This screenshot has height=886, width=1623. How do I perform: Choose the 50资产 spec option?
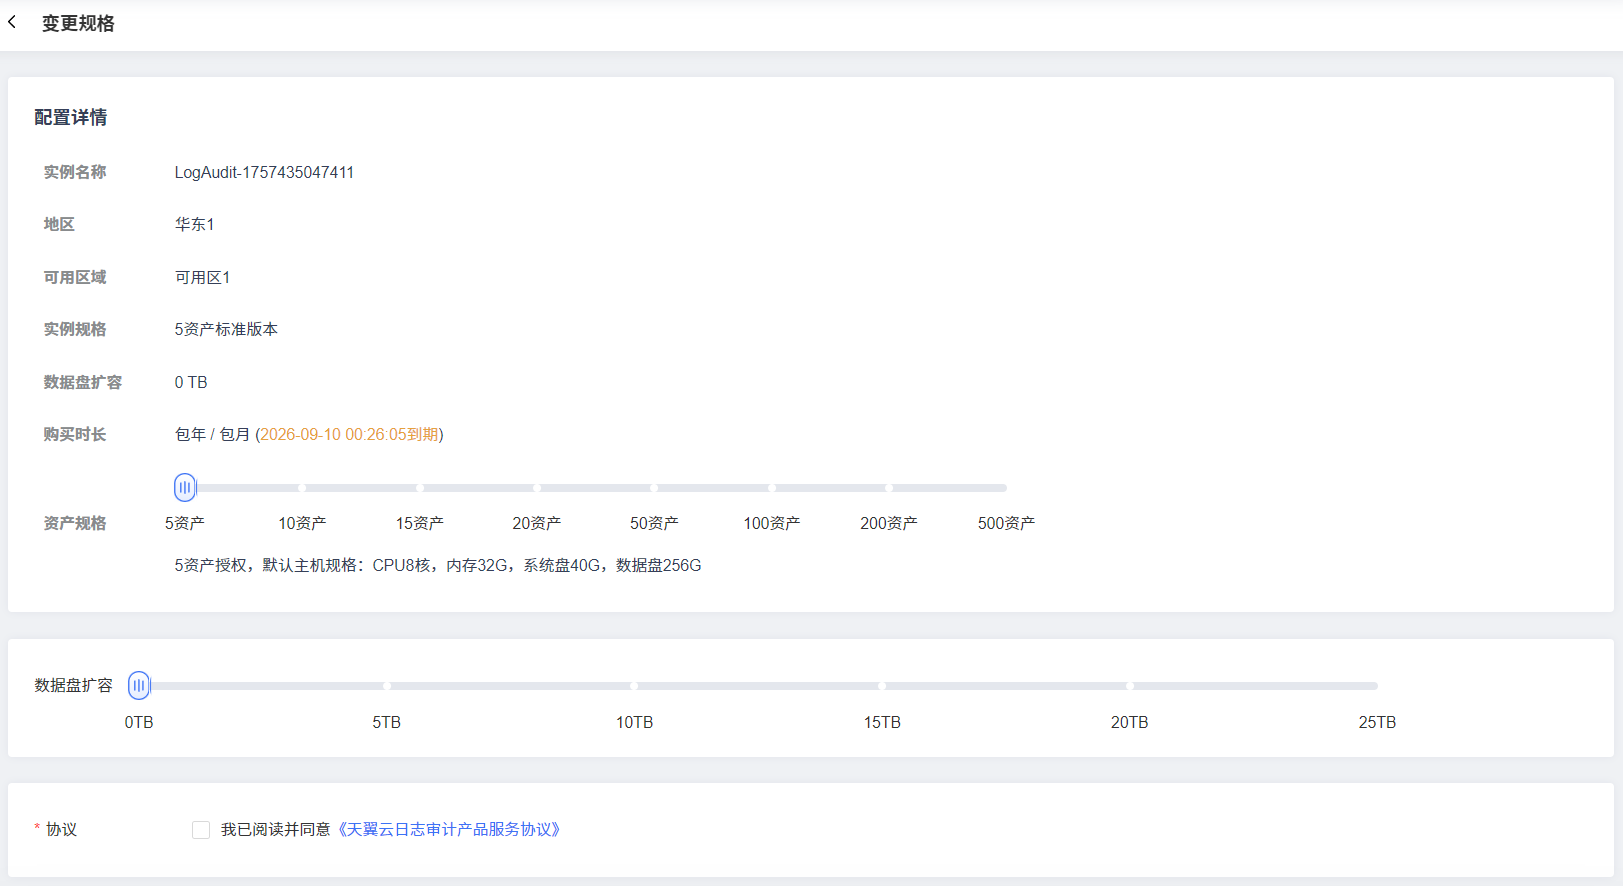coord(654,488)
